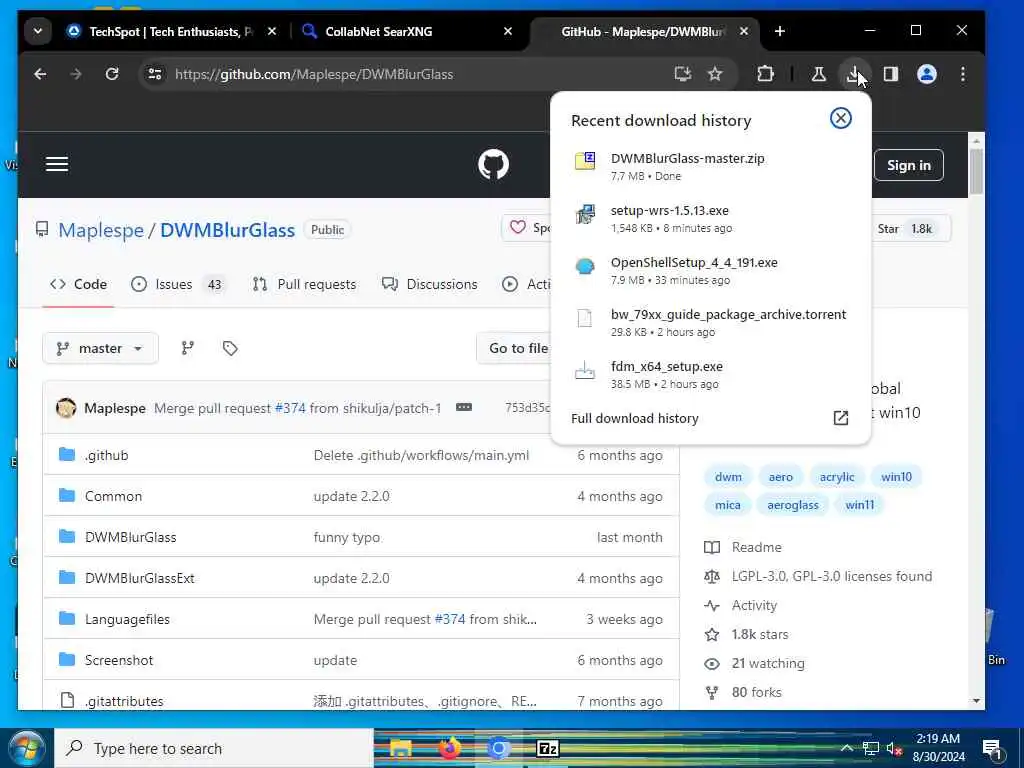This screenshot has height=768, width=1024.
Task: Click the win10 topic tag
Action: click(x=896, y=477)
